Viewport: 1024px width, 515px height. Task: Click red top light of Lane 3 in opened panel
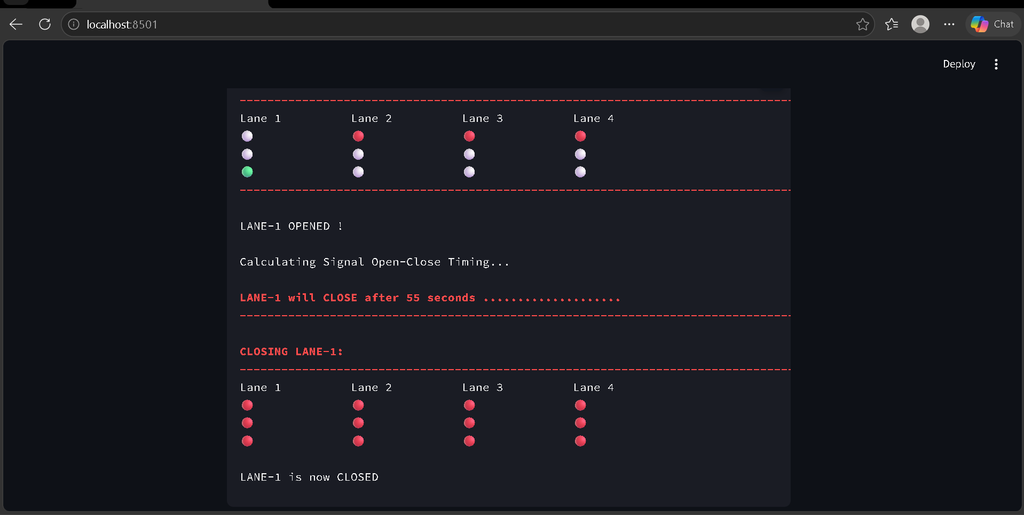[469, 136]
